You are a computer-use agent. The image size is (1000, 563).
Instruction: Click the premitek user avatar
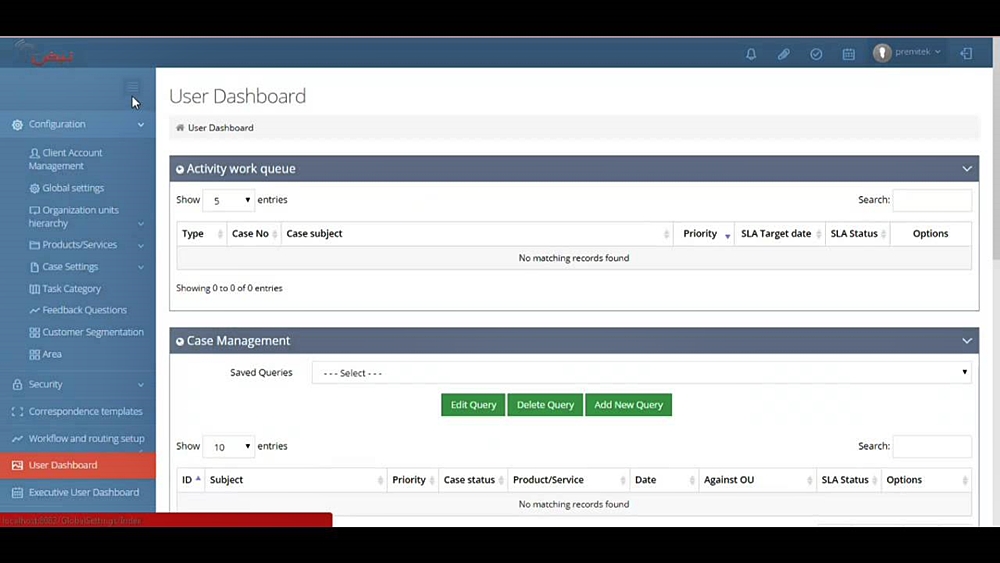(x=882, y=53)
